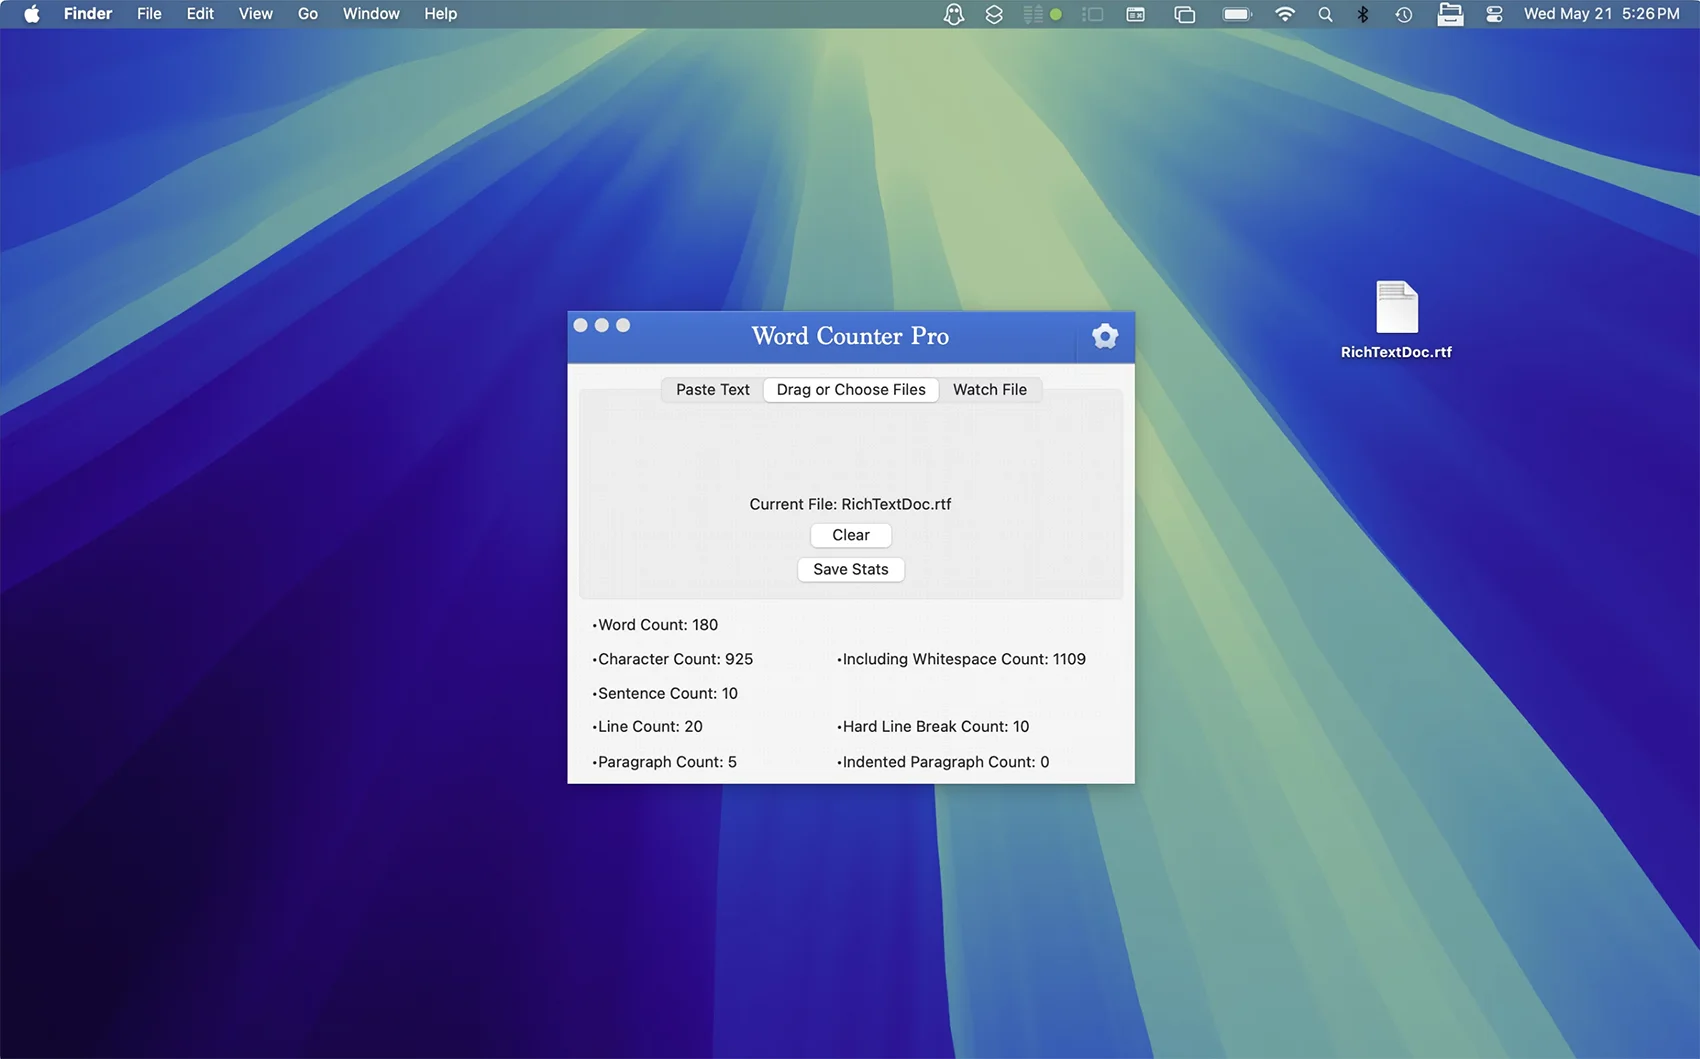Open the Go menu
1700x1059 pixels.
(308, 14)
